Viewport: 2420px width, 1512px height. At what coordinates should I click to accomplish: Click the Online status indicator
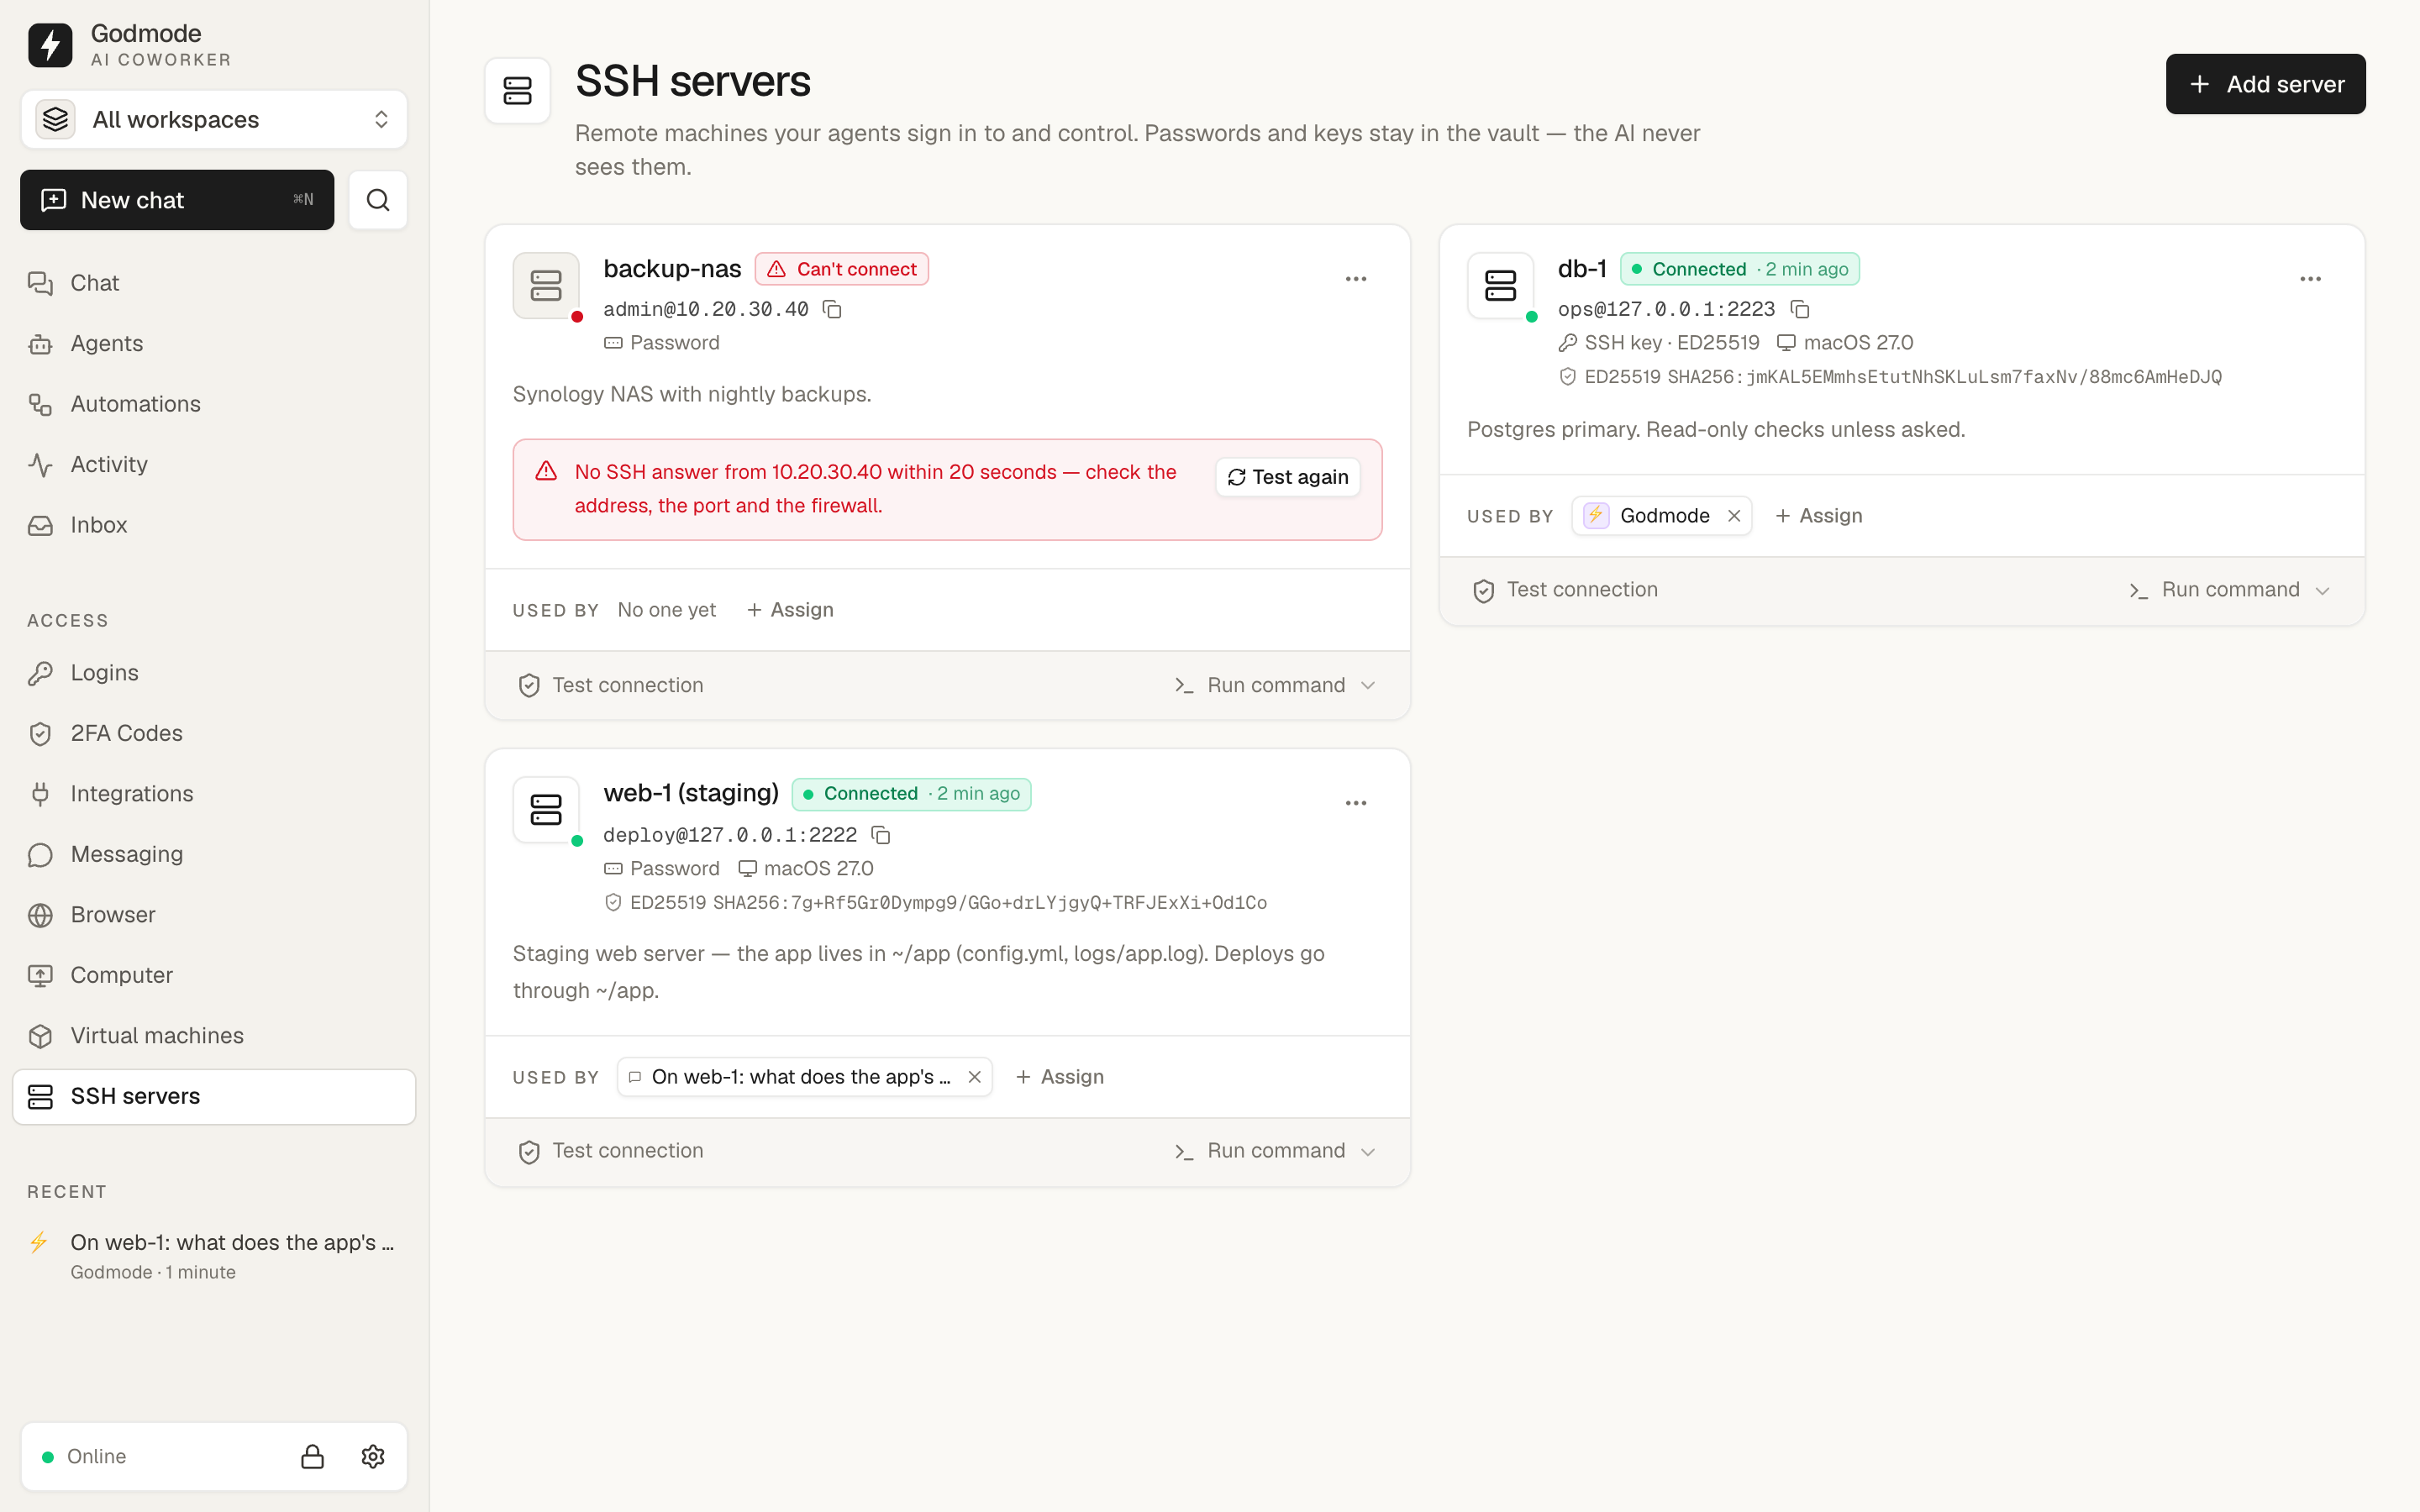(x=84, y=1456)
